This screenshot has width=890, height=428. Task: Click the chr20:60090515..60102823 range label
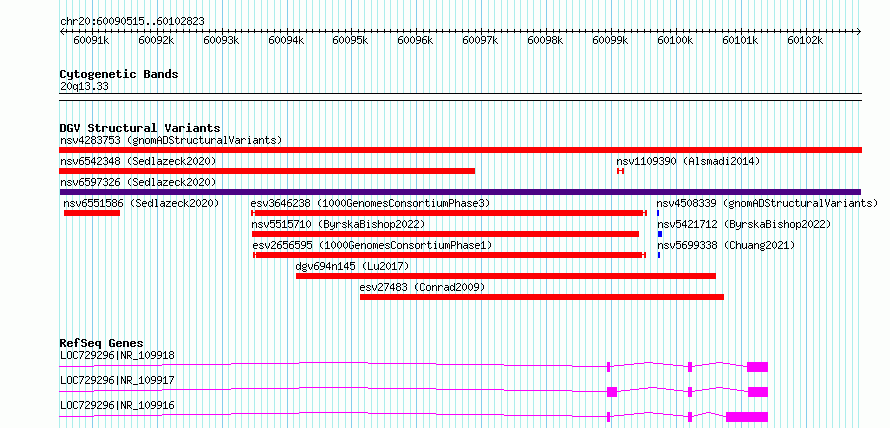click(132, 21)
